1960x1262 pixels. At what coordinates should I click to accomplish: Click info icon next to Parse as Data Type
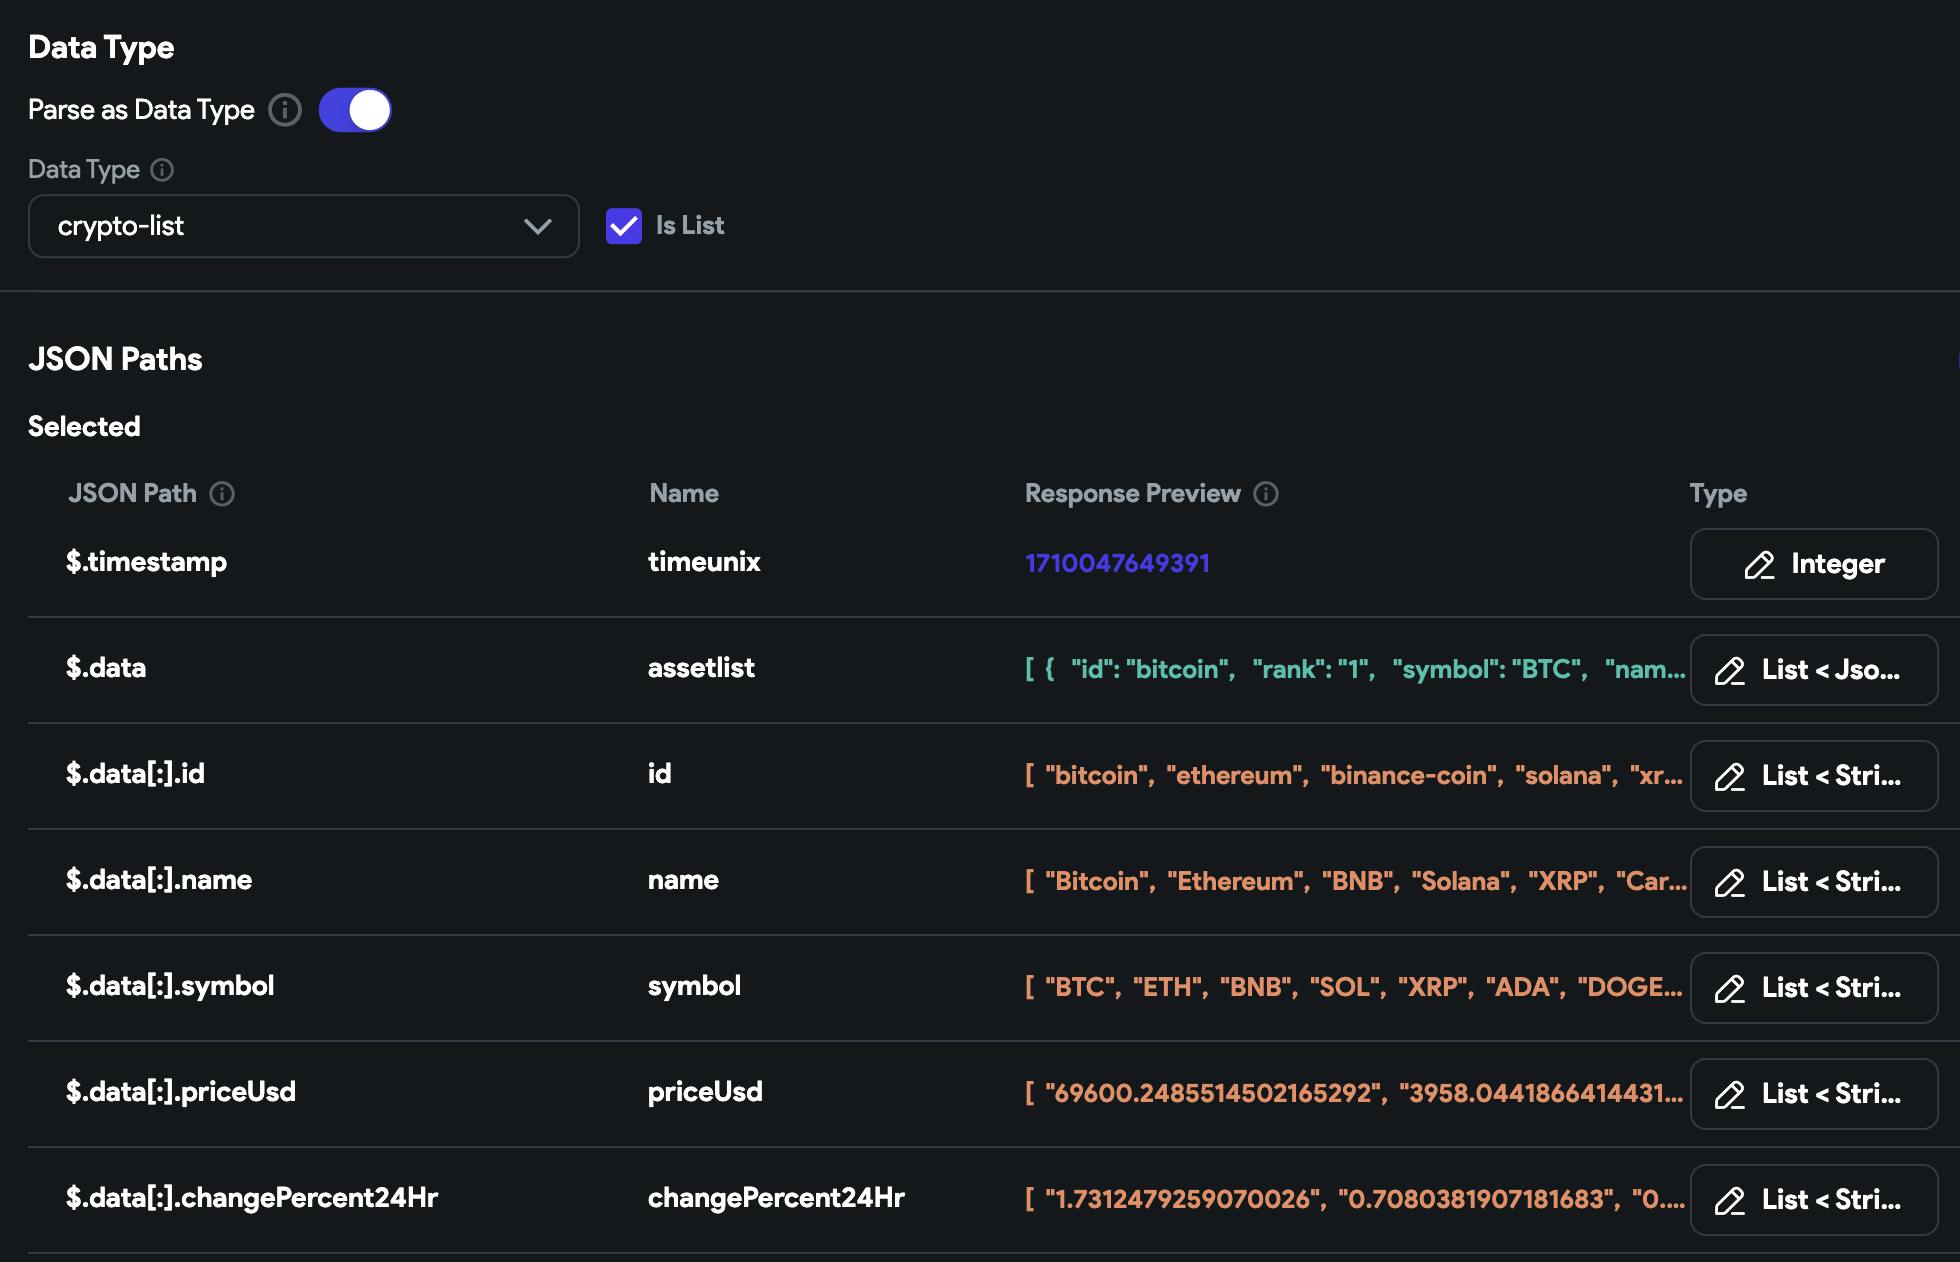(285, 110)
